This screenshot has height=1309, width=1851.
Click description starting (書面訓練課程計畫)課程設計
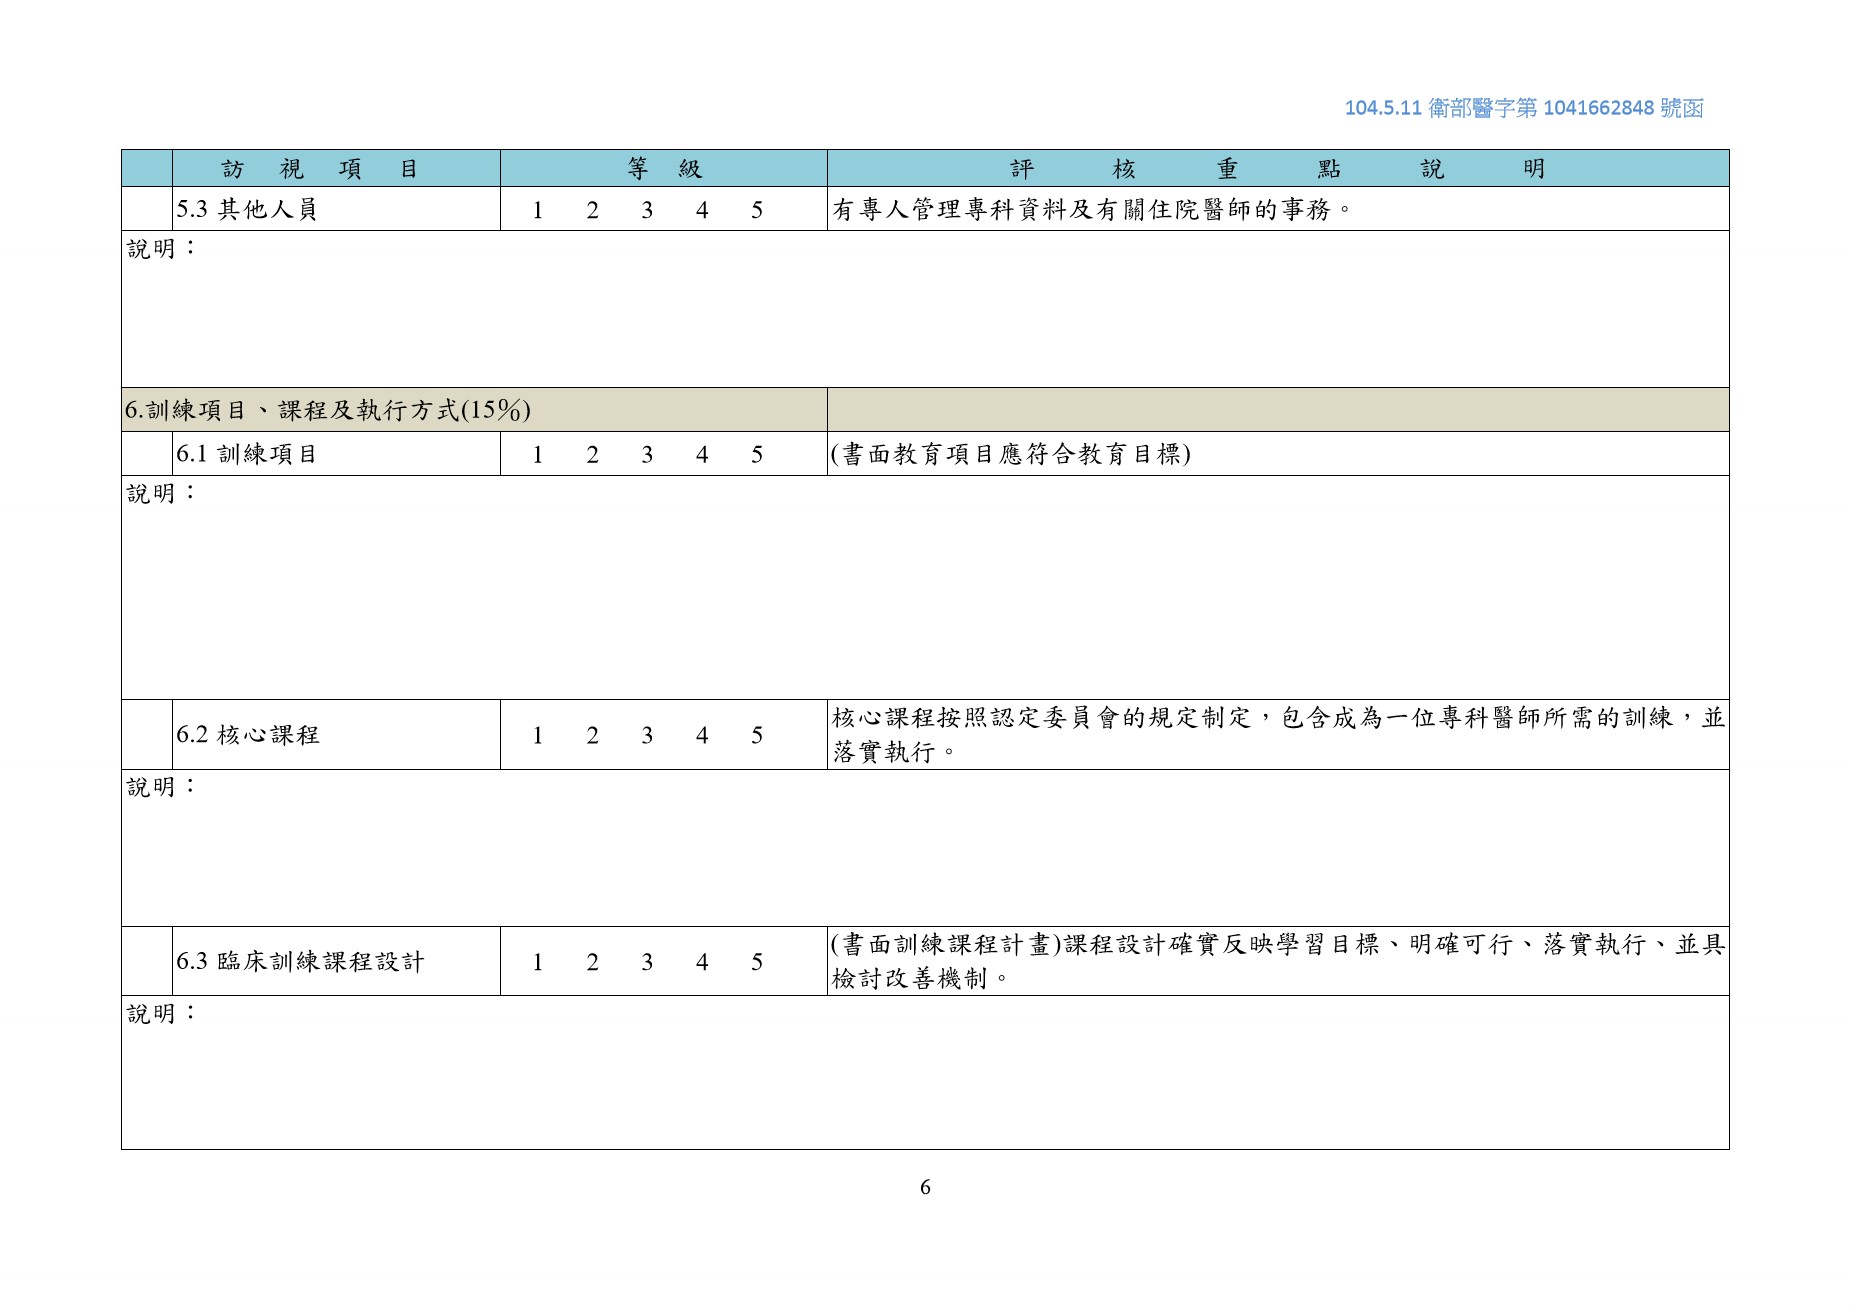(x=1278, y=961)
